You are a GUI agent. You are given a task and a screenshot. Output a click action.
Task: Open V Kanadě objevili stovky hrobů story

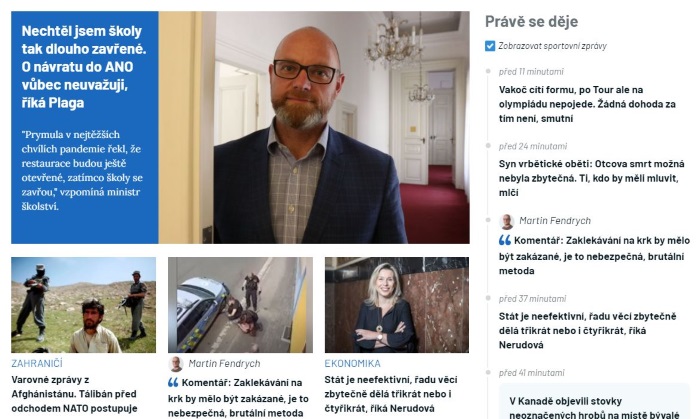point(594,407)
